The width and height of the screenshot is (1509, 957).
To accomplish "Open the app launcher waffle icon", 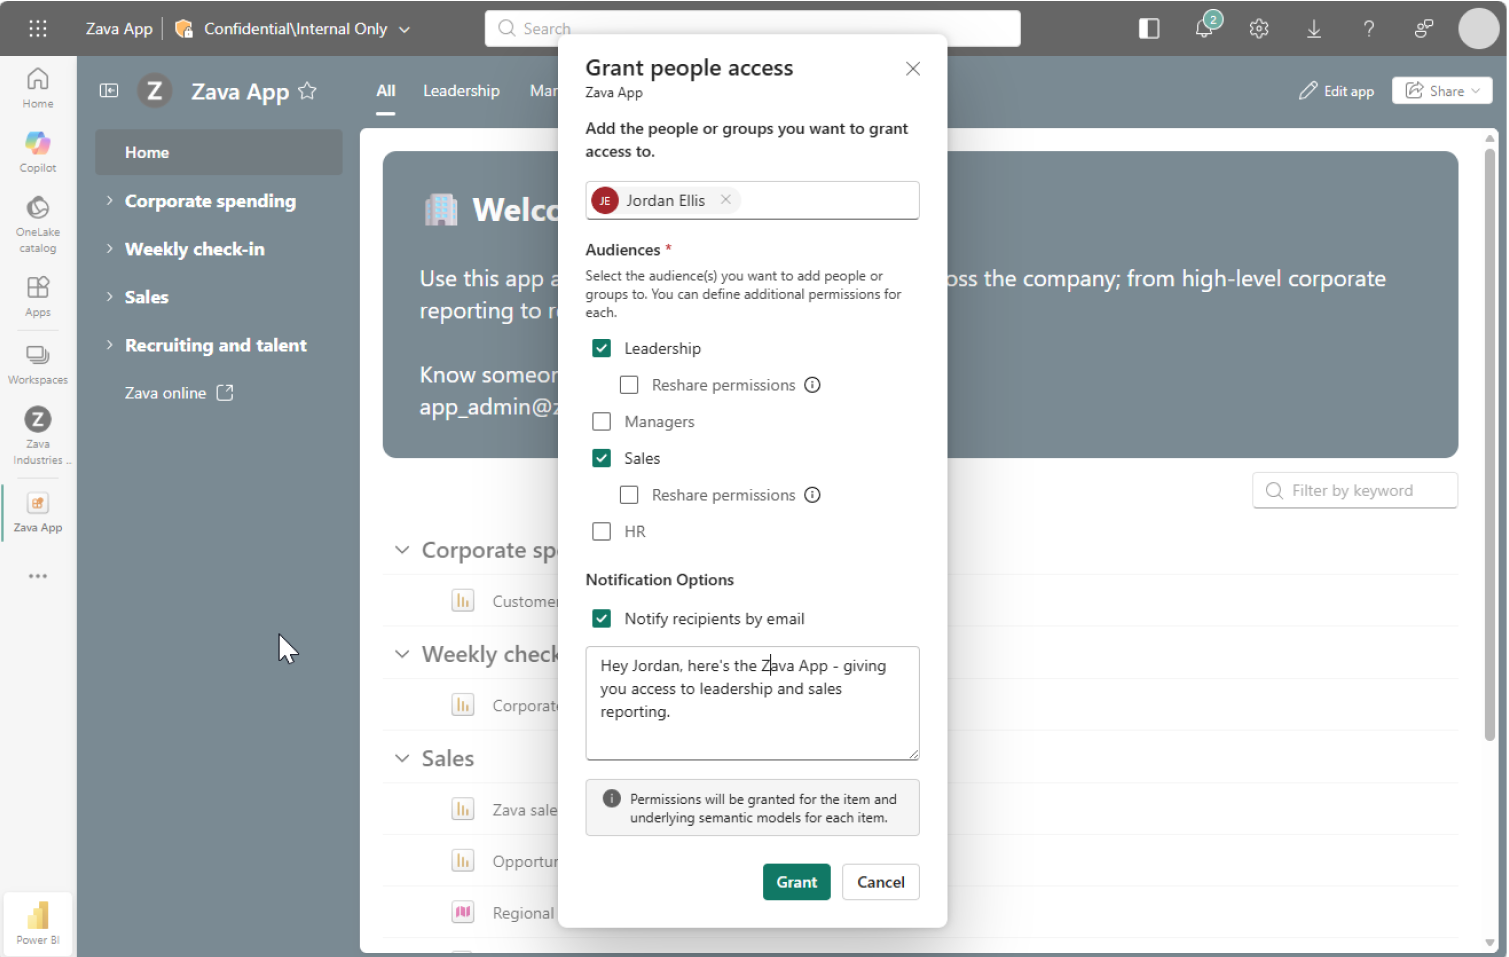I will tap(38, 28).
